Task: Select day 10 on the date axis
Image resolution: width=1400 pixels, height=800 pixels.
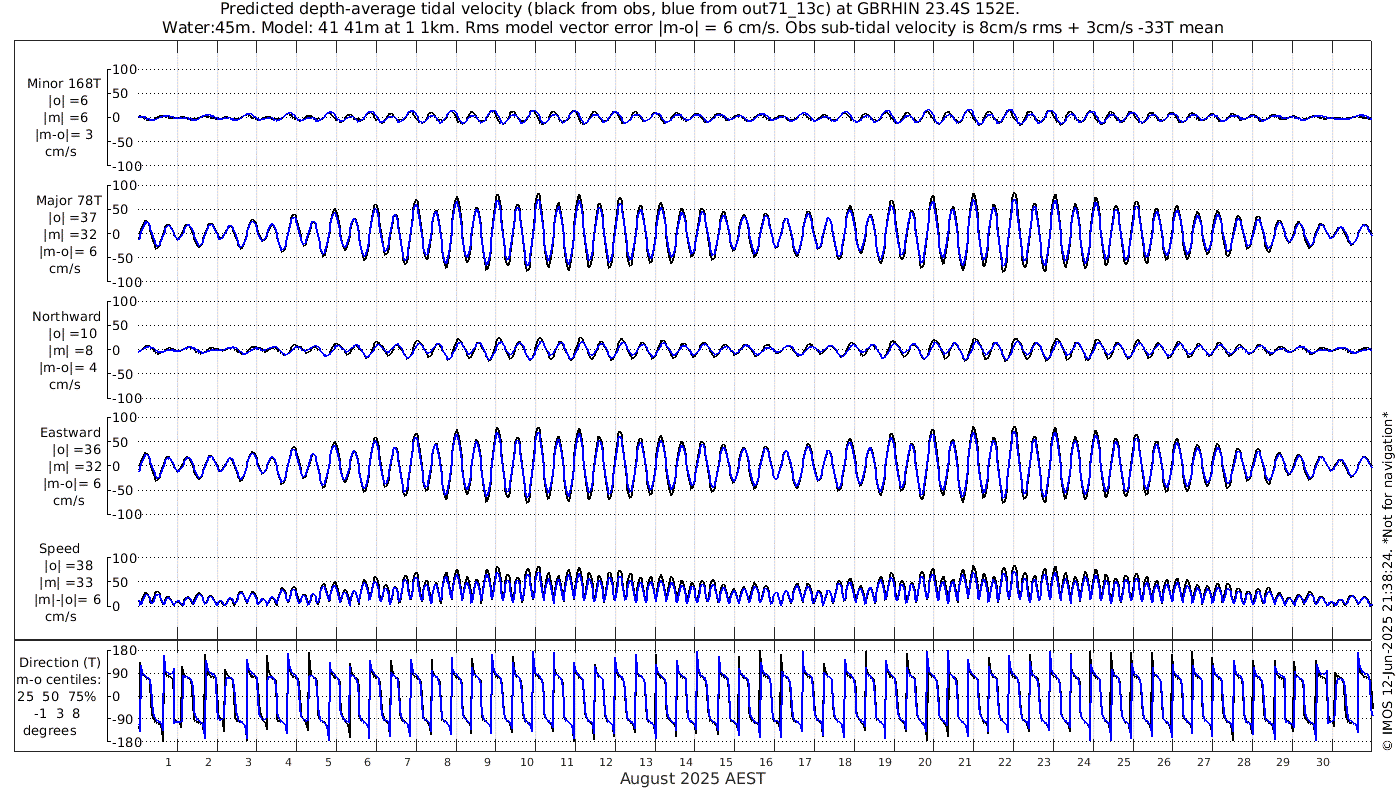Action: [x=526, y=762]
